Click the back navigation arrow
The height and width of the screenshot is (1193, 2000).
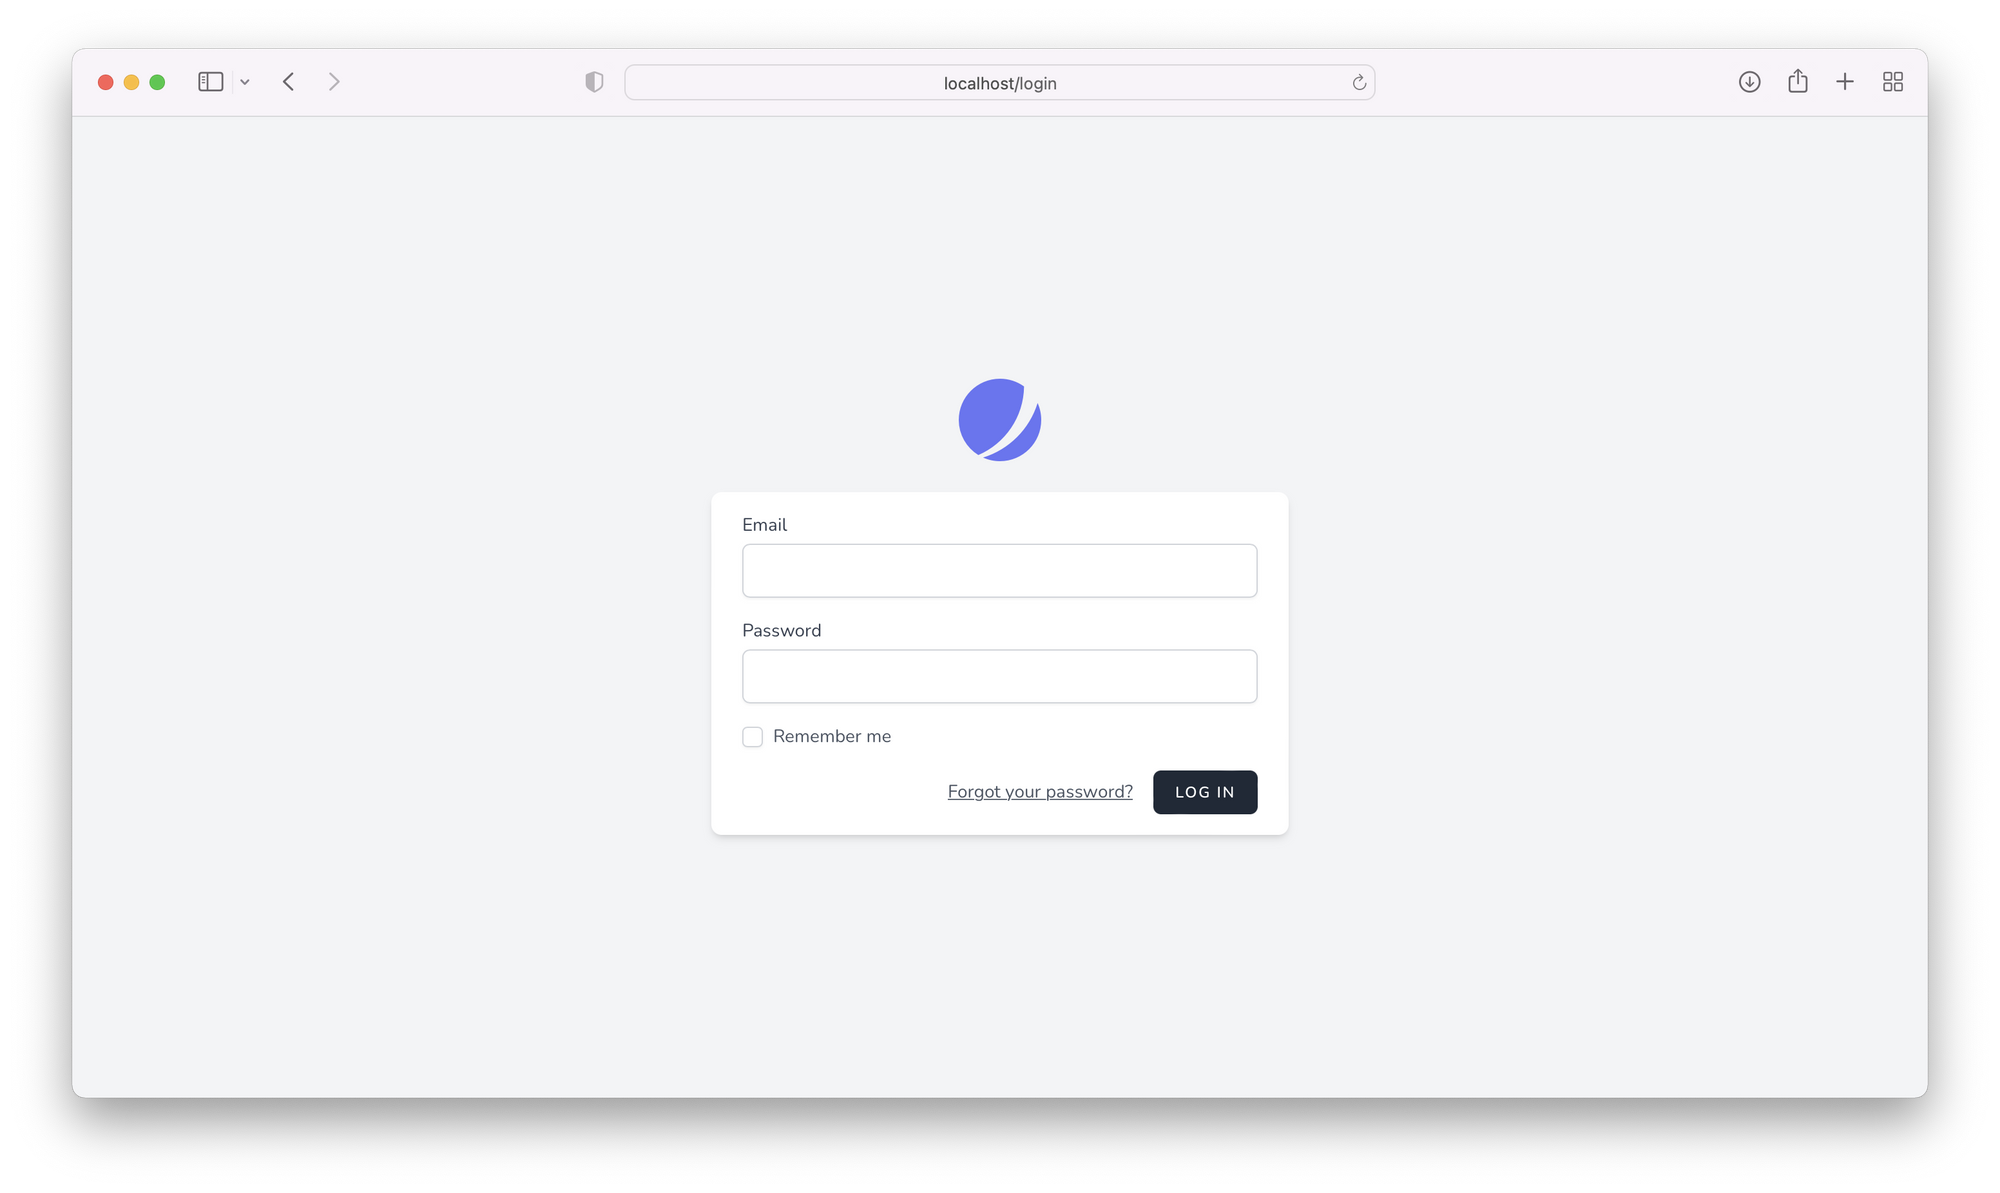(x=290, y=82)
